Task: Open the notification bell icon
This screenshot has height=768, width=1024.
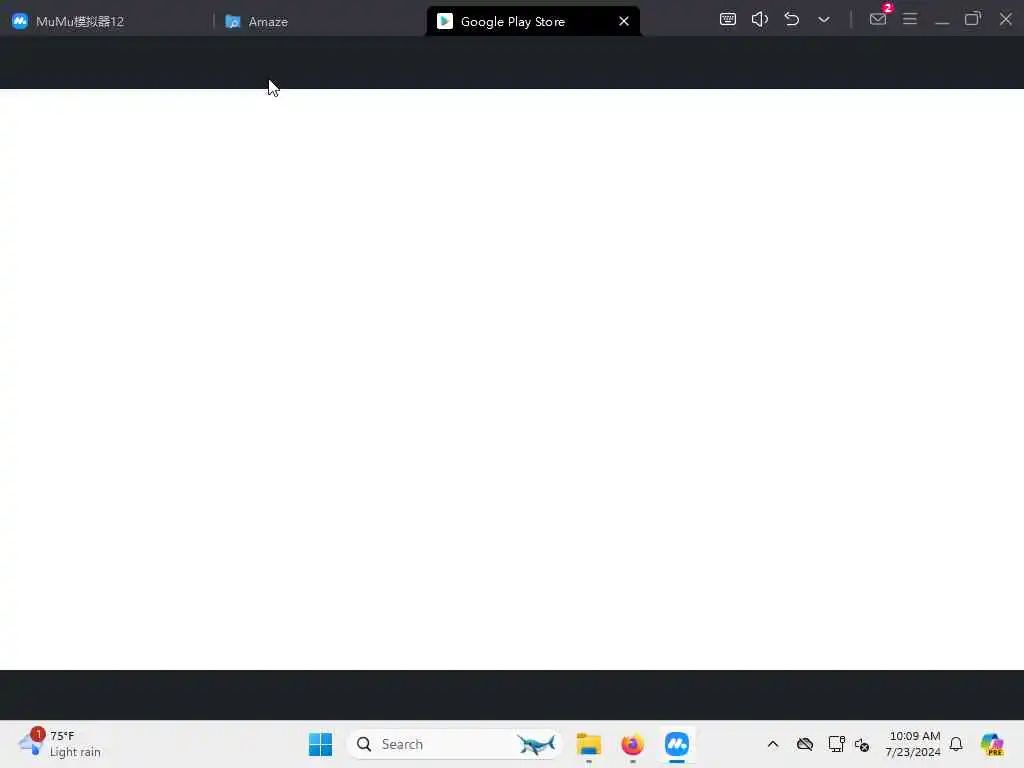Action: point(956,744)
